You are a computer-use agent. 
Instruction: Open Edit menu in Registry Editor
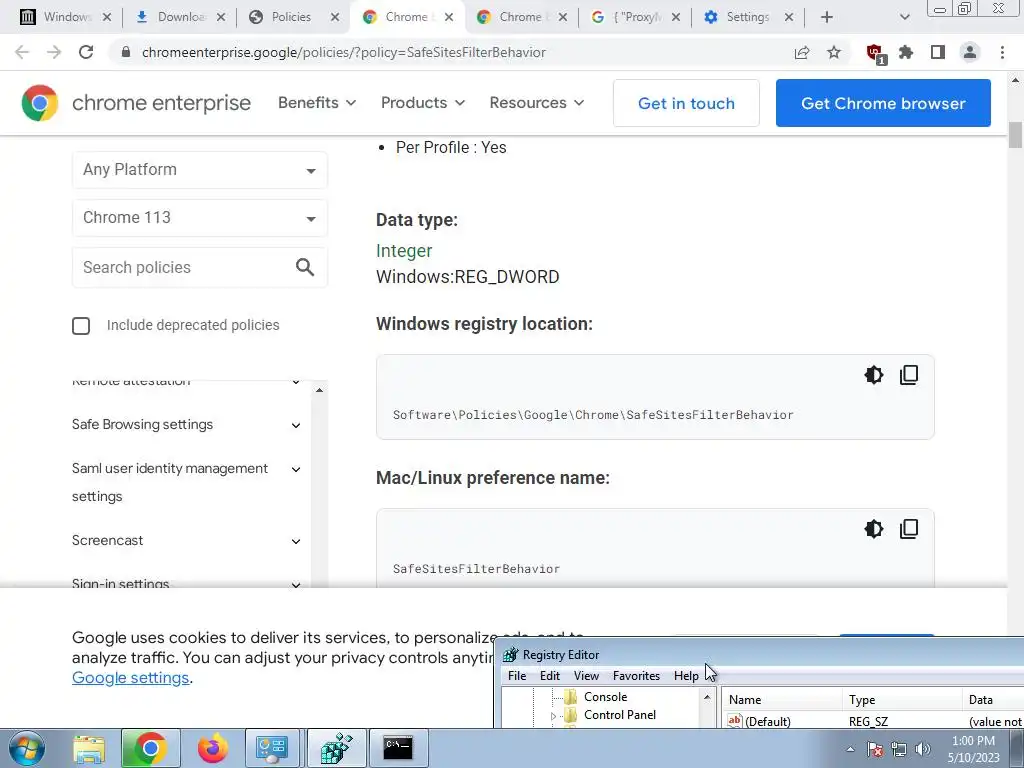coord(549,676)
